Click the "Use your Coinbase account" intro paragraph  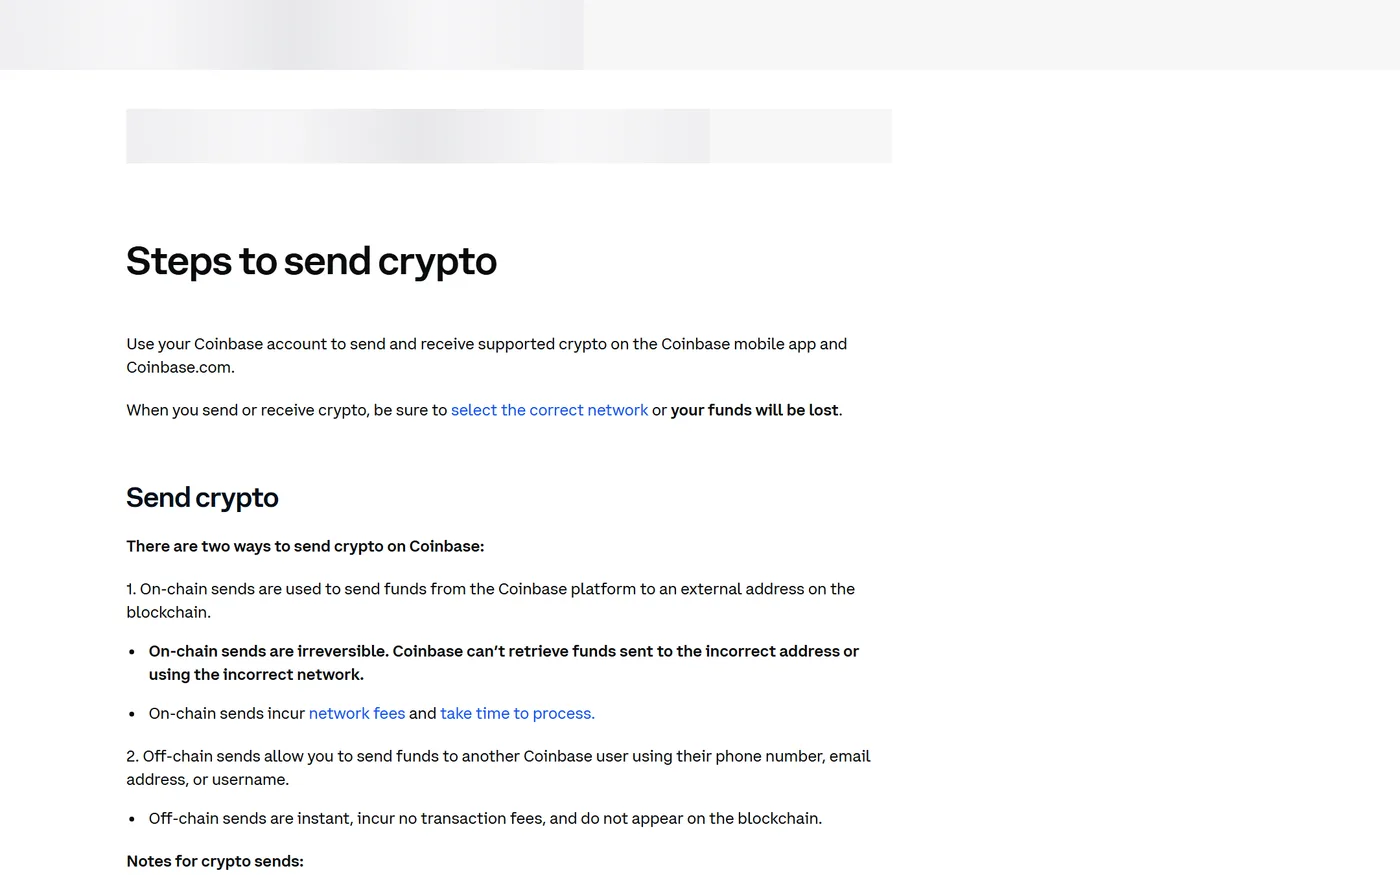point(487,355)
